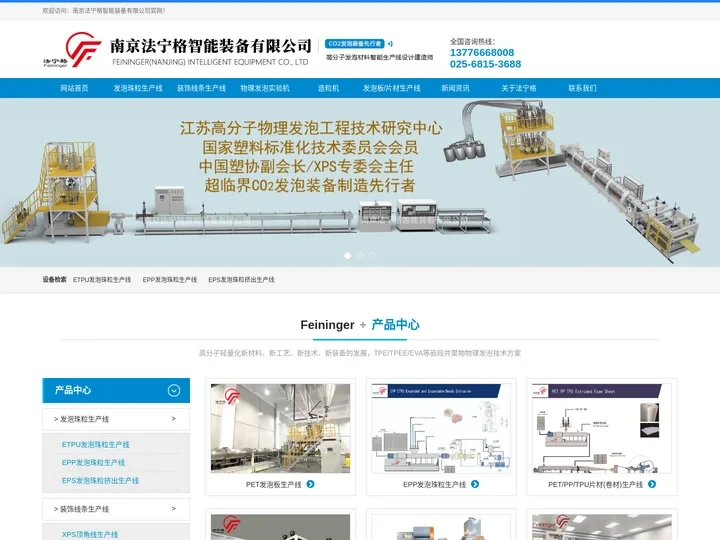This screenshot has height=540, width=720.
Task: Expand the 发泡珠粒生产线 sidebar category arrow
Action: (174, 419)
